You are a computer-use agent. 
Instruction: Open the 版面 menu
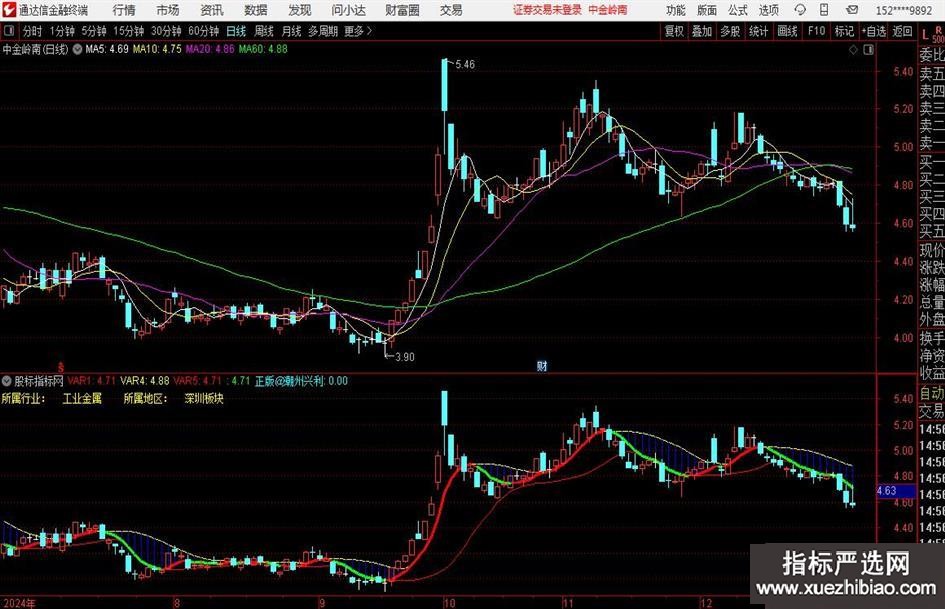[707, 10]
